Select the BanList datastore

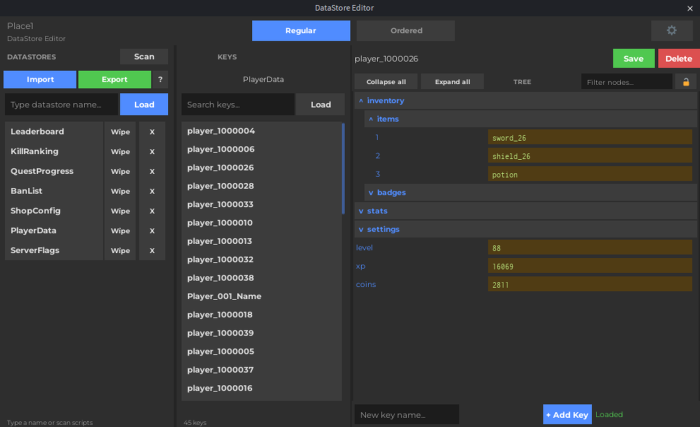click(54, 191)
